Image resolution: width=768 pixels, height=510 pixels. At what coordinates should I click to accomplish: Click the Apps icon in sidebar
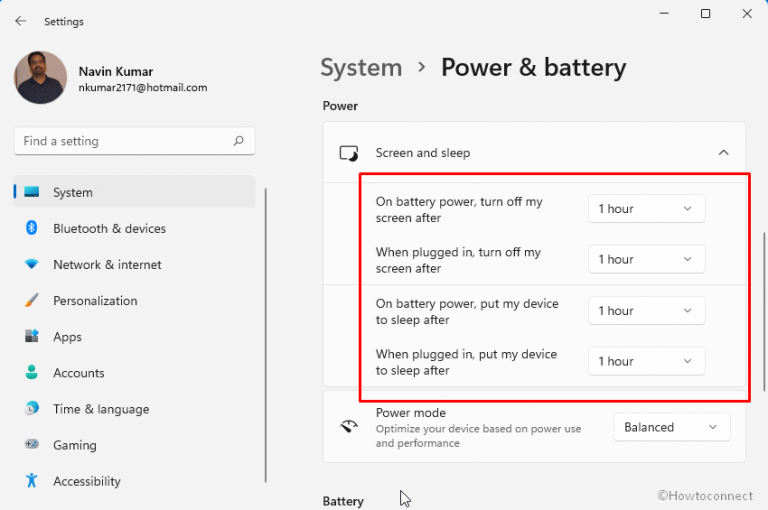tap(32, 336)
